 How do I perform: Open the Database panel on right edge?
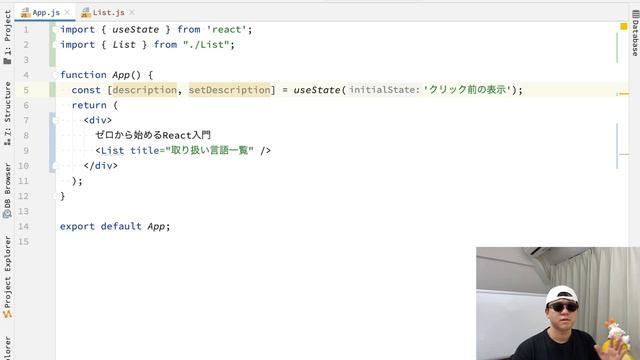[x=635, y=33]
